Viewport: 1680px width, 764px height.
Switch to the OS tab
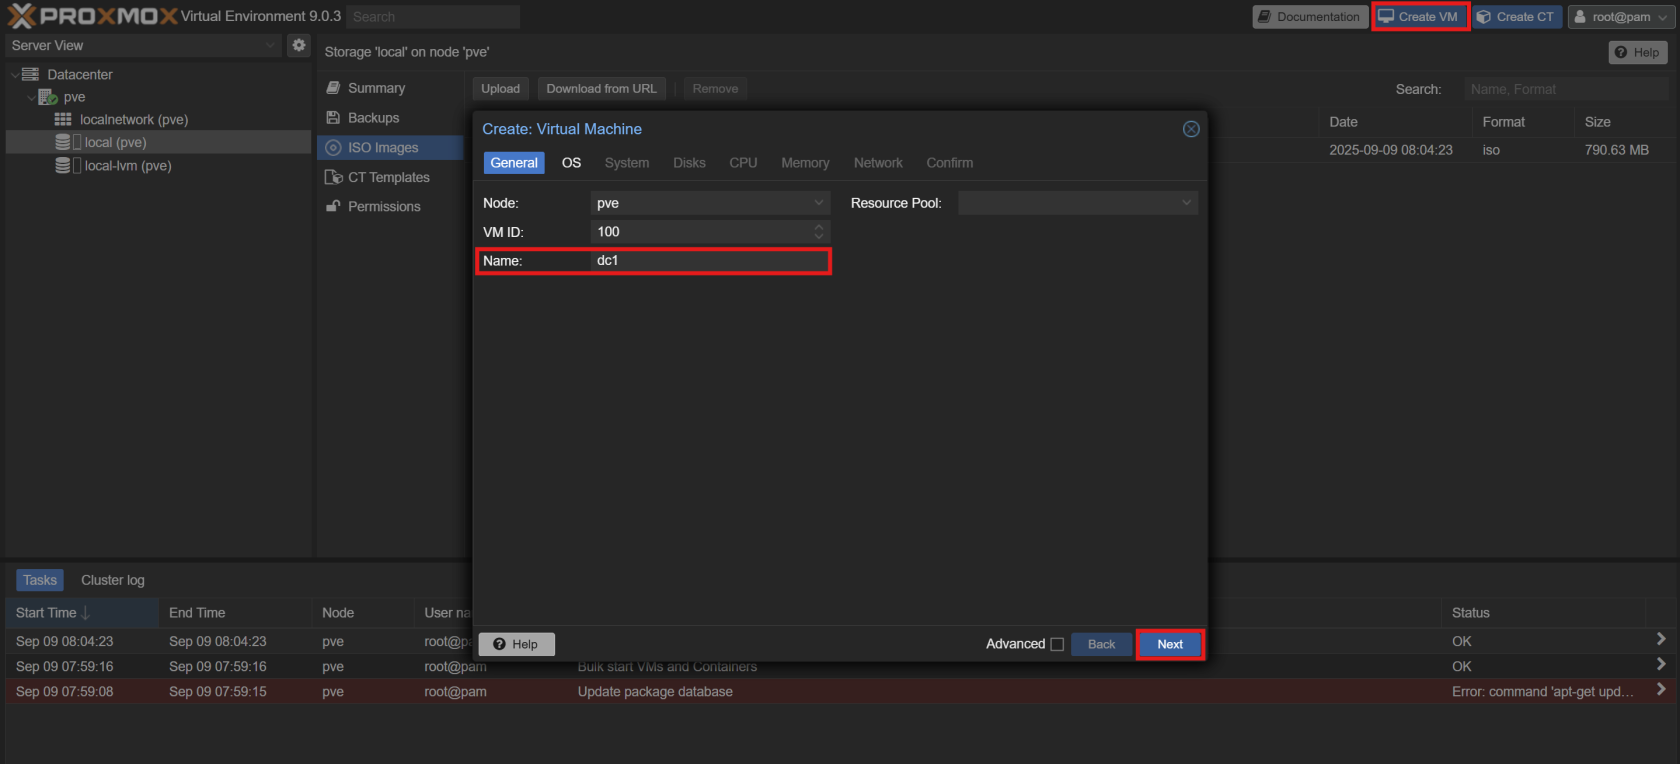[x=571, y=163]
